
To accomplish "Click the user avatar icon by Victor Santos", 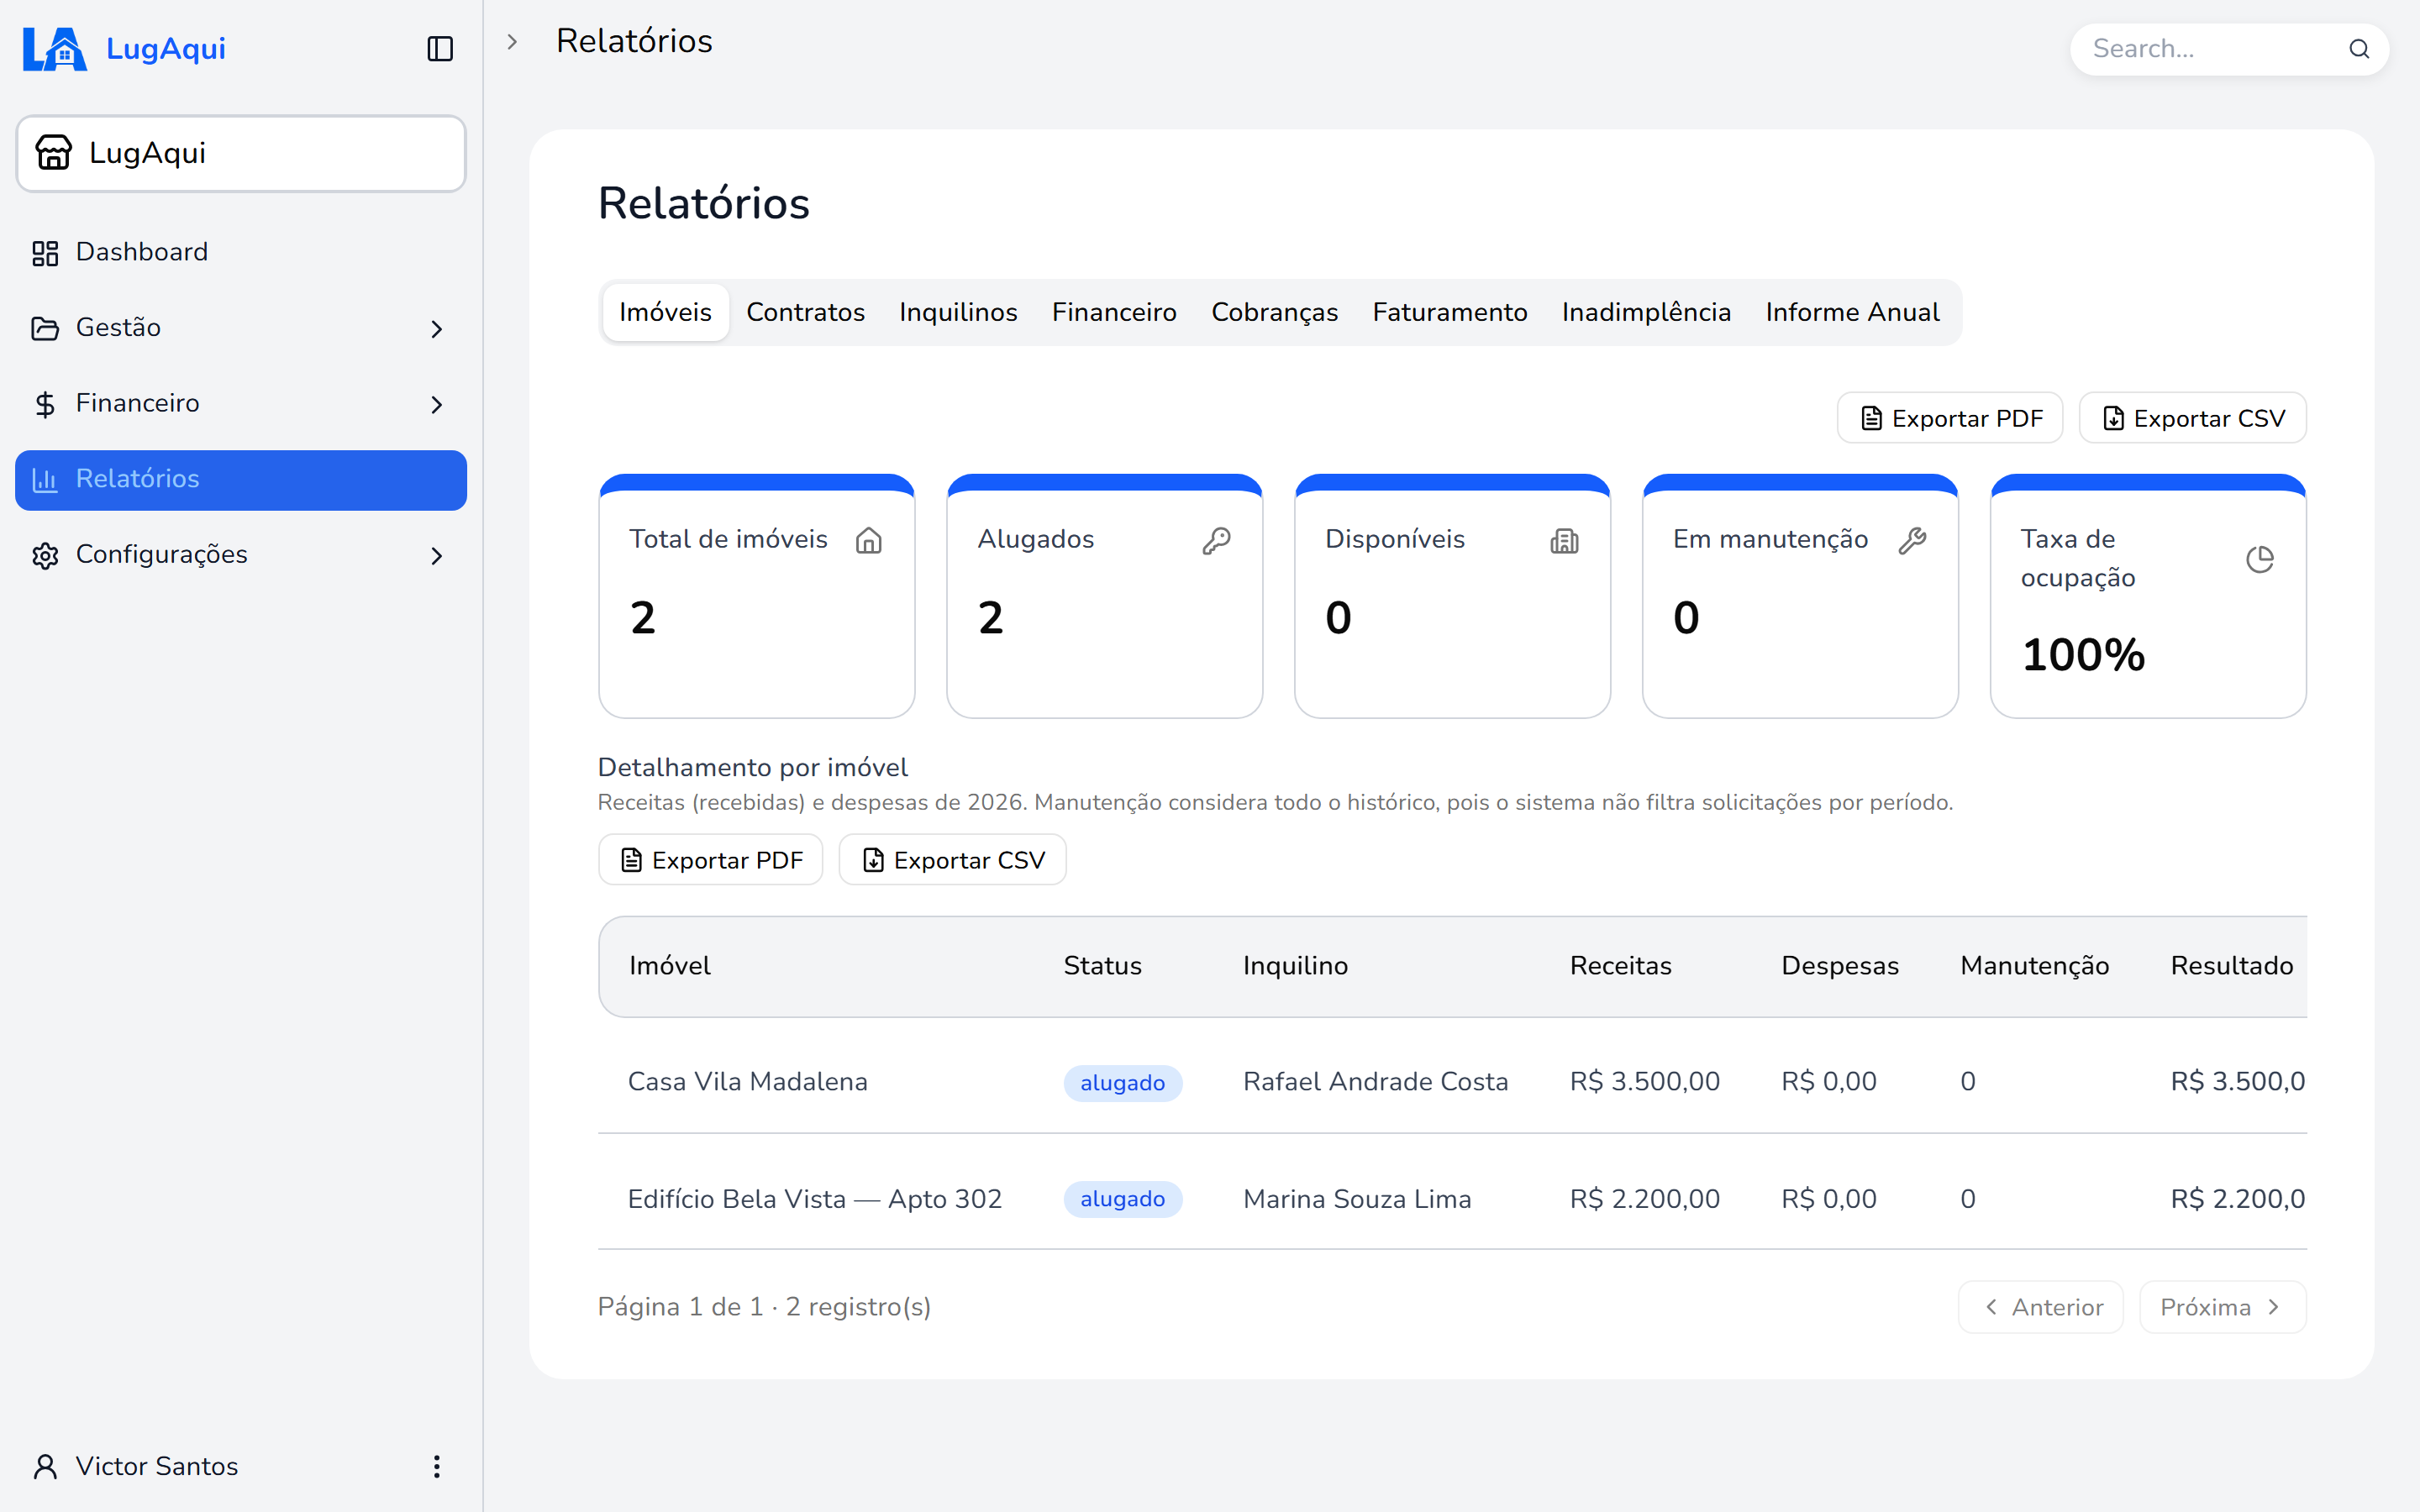I will 45,1467.
